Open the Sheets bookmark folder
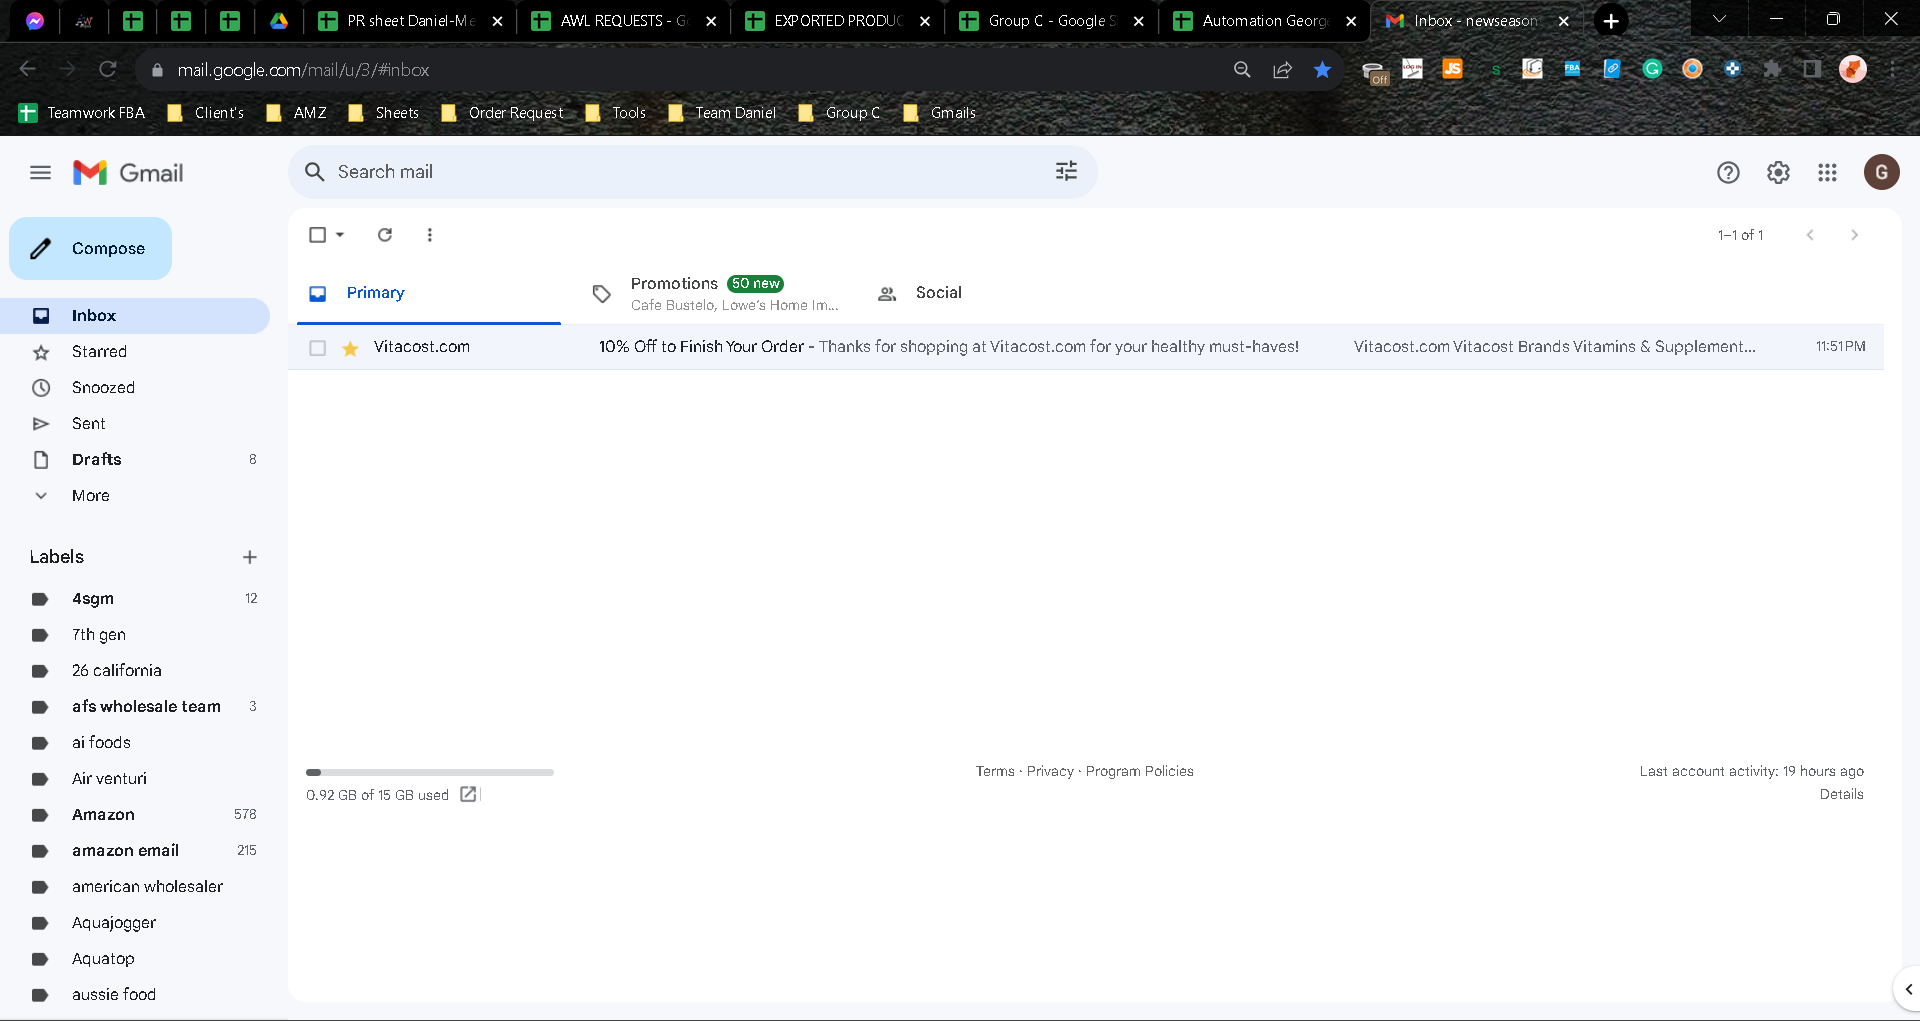This screenshot has height=1021, width=1920. click(383, 113)
